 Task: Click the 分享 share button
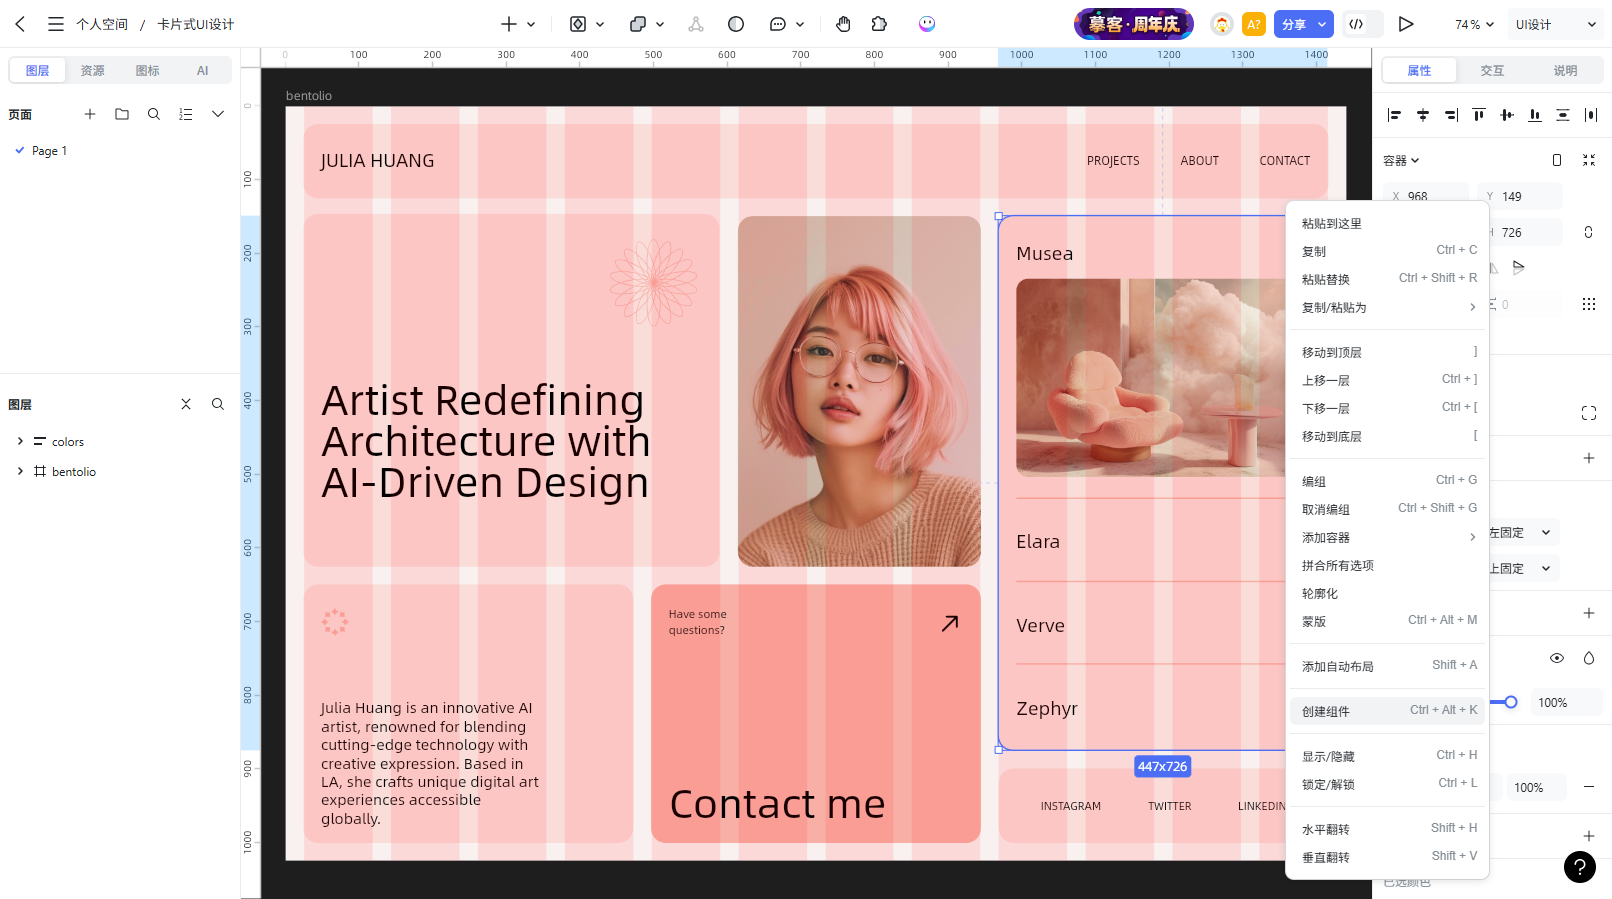(1294, 24)
